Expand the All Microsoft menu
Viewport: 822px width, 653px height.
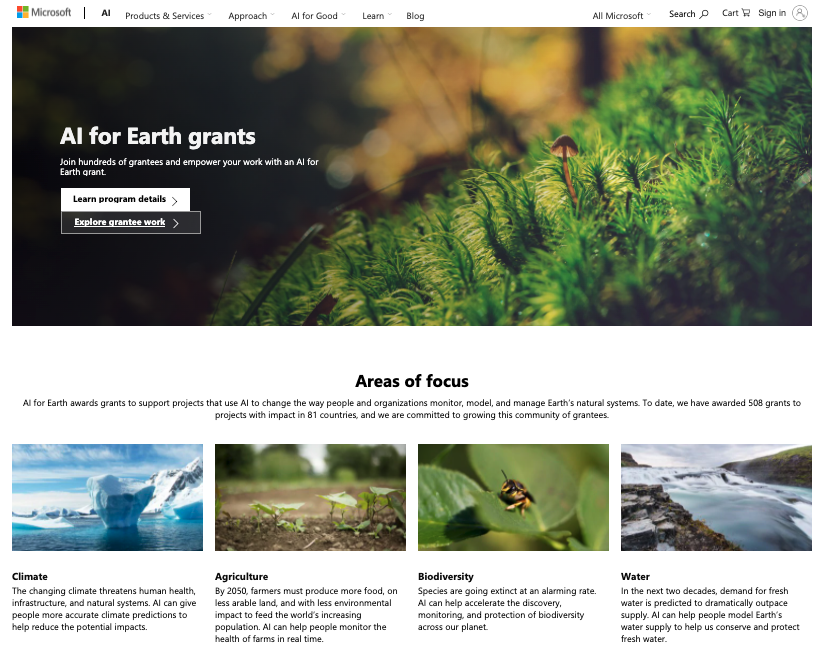[x=621, y=16]
